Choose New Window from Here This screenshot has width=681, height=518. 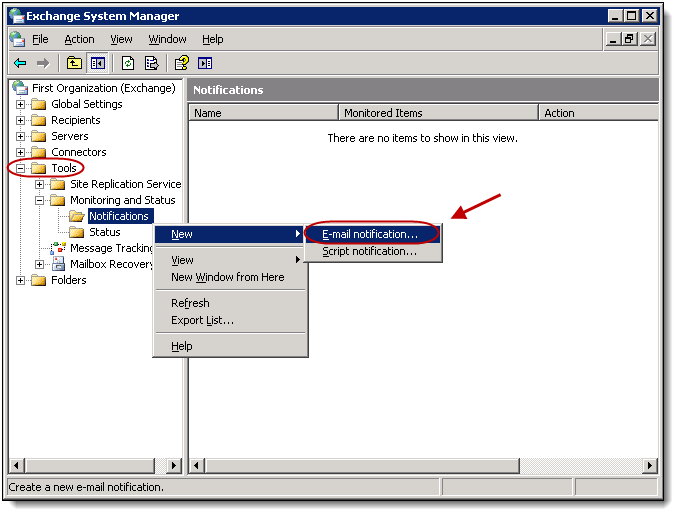pyautogui.click(x=230, y=277)
